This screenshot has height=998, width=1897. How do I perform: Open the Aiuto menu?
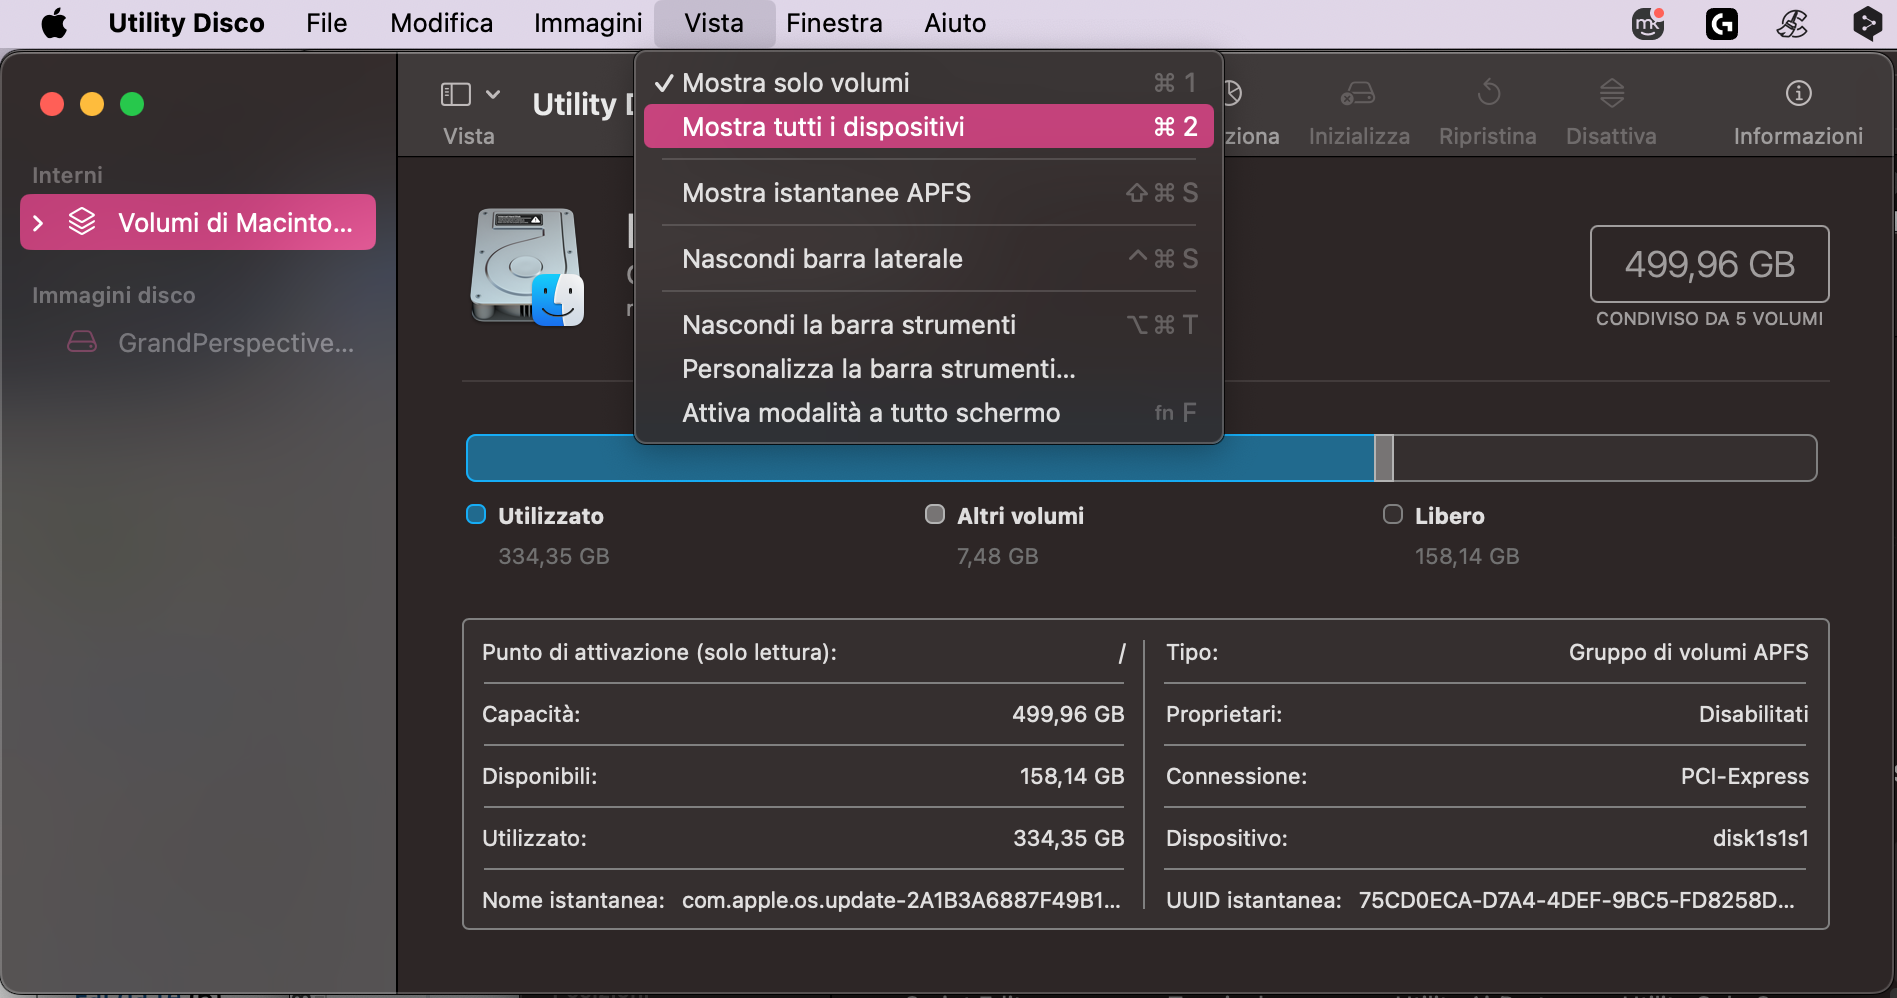point(955,23)
